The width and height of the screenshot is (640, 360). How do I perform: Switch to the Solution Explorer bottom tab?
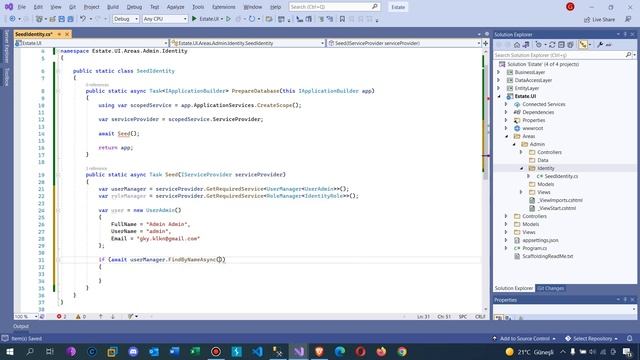pos(514,288)
